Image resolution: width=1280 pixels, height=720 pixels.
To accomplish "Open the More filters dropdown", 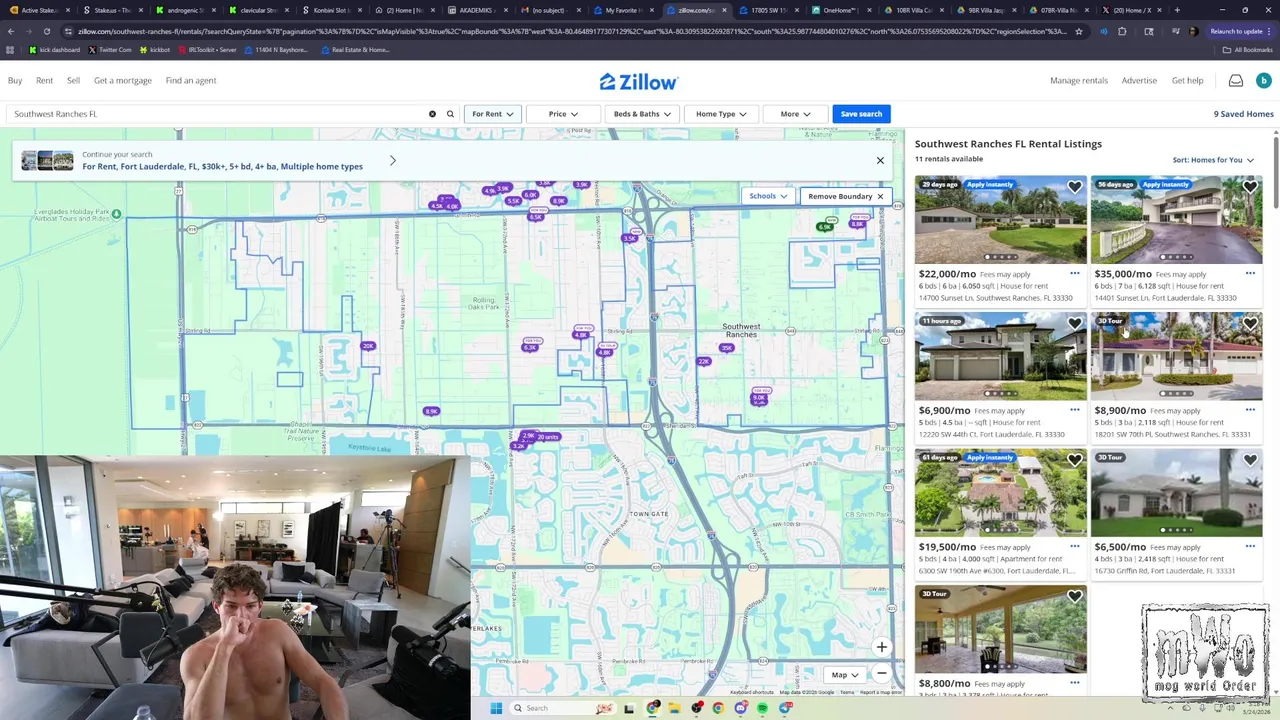I will click(795, 114).
